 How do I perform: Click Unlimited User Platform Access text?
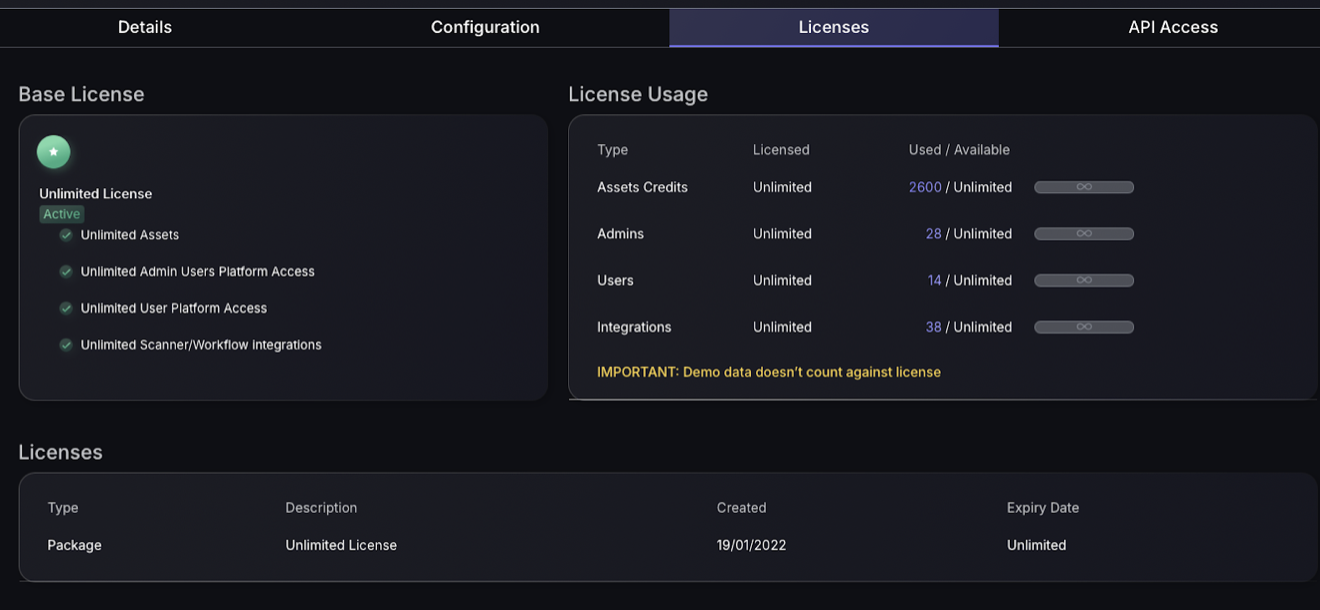pos(174,308)
